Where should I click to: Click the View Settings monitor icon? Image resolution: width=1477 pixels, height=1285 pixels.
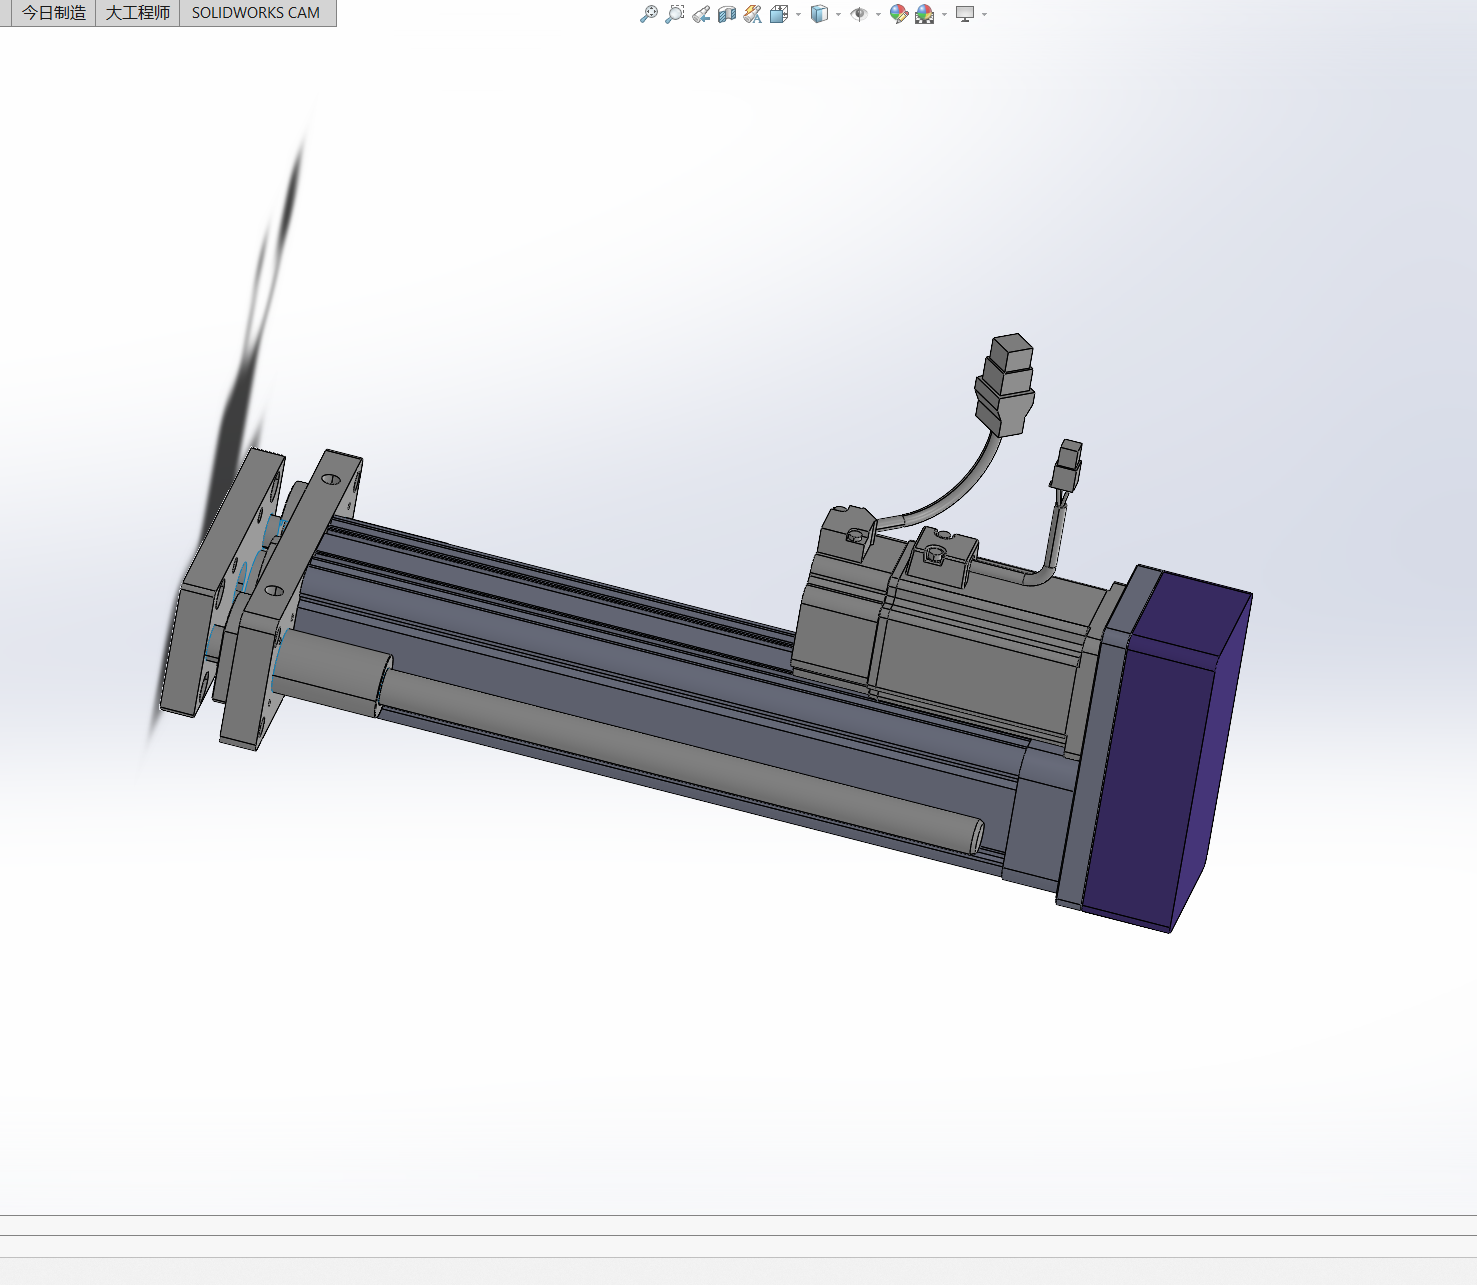[965, 14]
